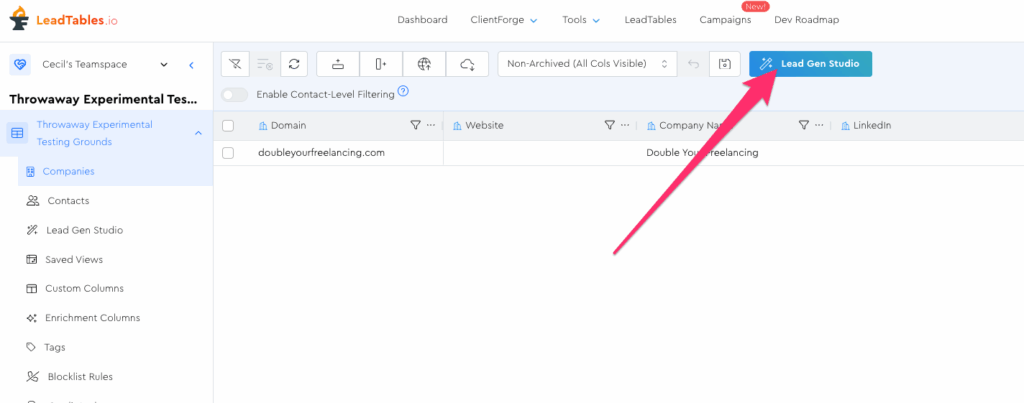Click the cloud download icon
This screenshot has height=403, width=1024.
[x=467, y=64]
